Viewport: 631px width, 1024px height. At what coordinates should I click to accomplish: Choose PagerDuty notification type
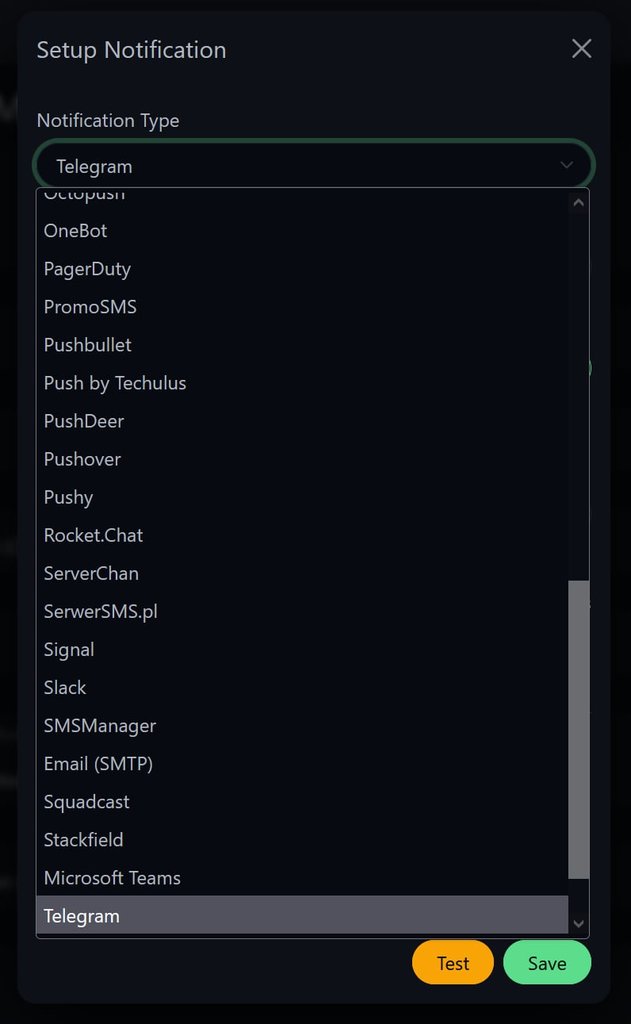pyautogui.click(x=302, y=268)
